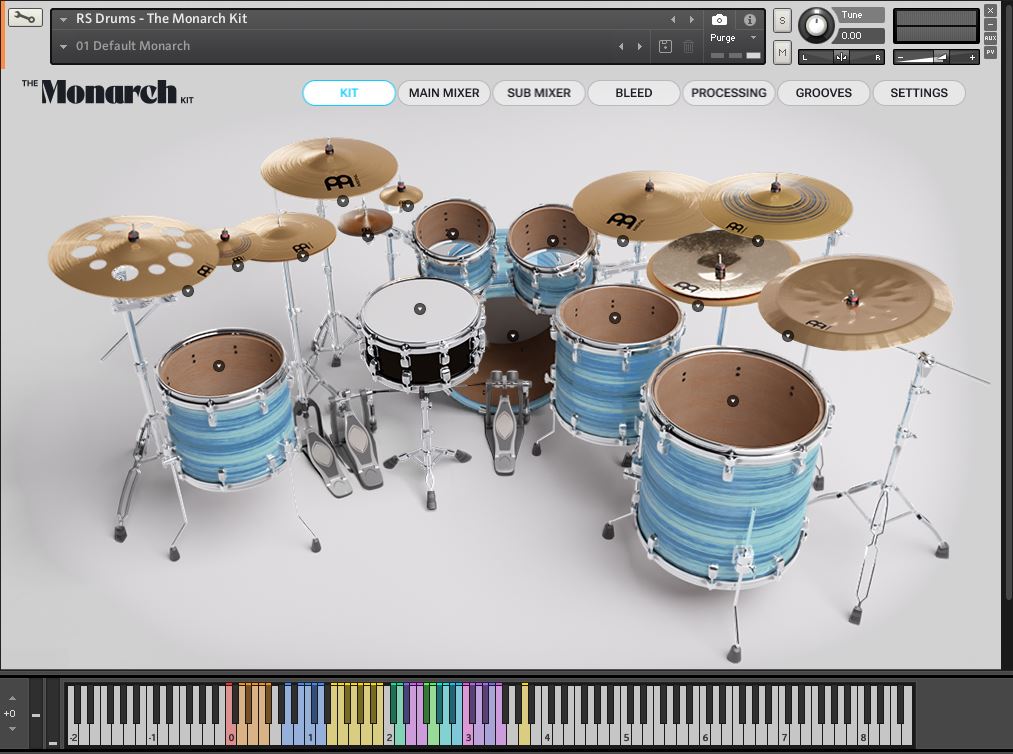Toggle the PV performance view button
The image size is (1013, 754).
pos(990,52)
